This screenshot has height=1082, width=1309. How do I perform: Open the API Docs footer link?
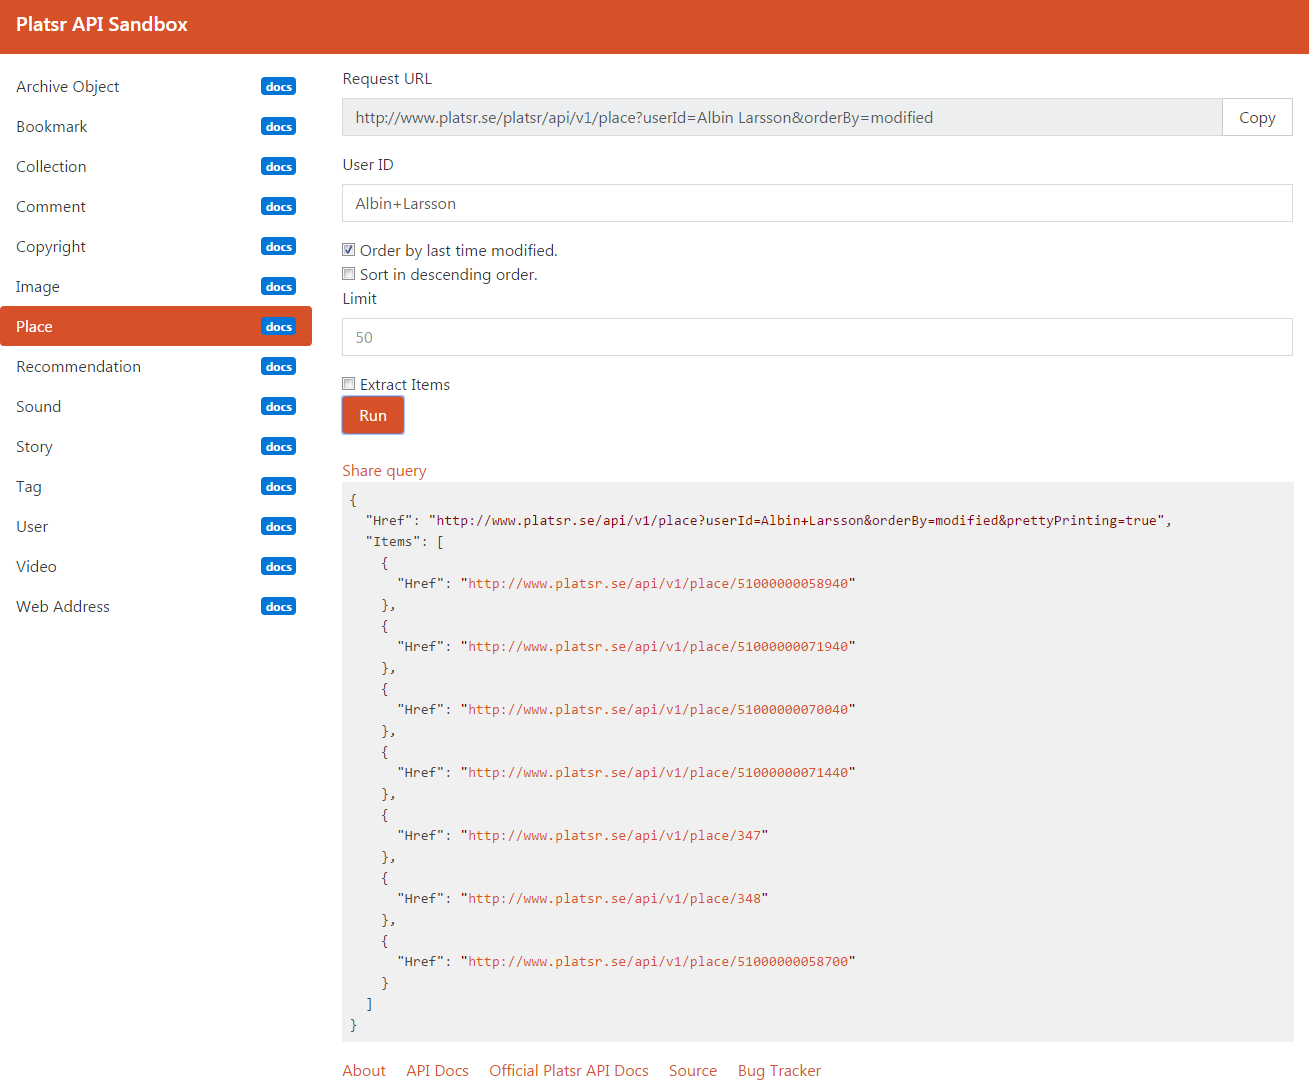[437, 1071]
